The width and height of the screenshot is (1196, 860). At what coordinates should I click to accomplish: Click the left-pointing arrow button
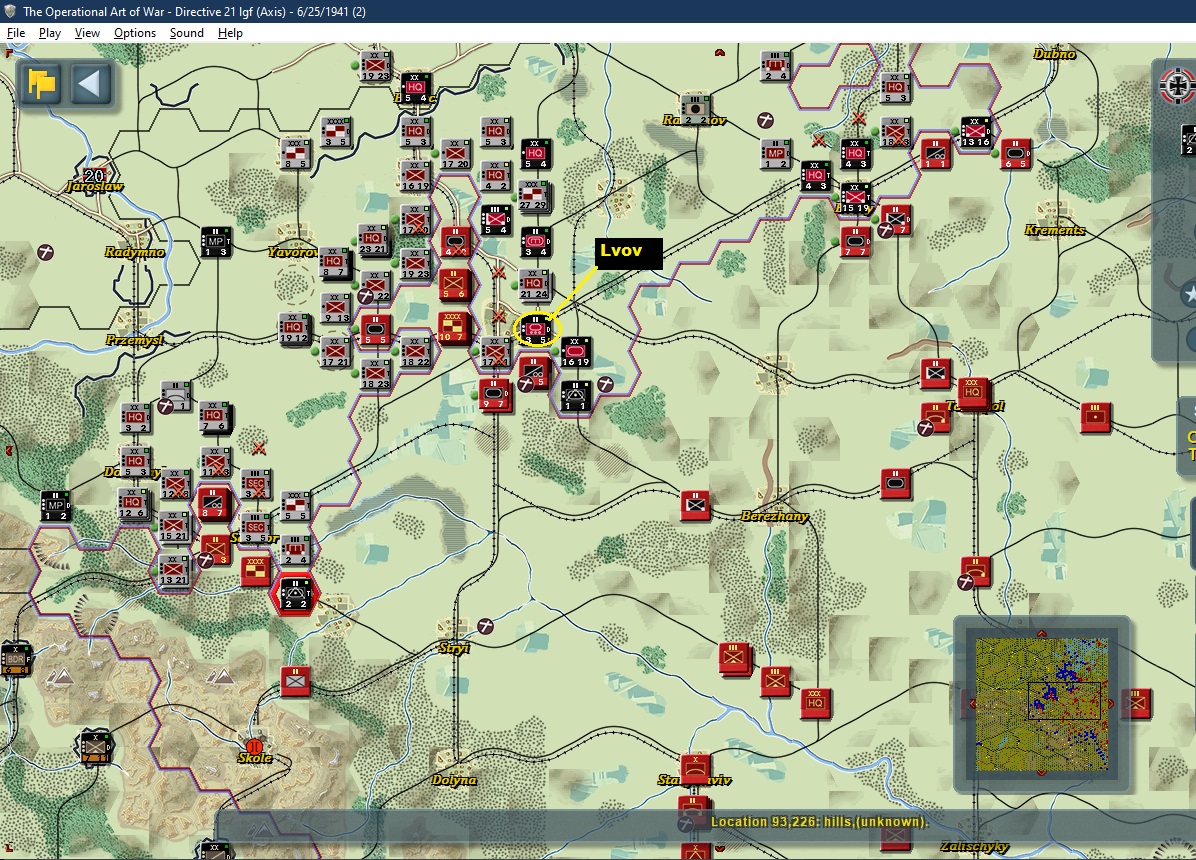point(90,83)
